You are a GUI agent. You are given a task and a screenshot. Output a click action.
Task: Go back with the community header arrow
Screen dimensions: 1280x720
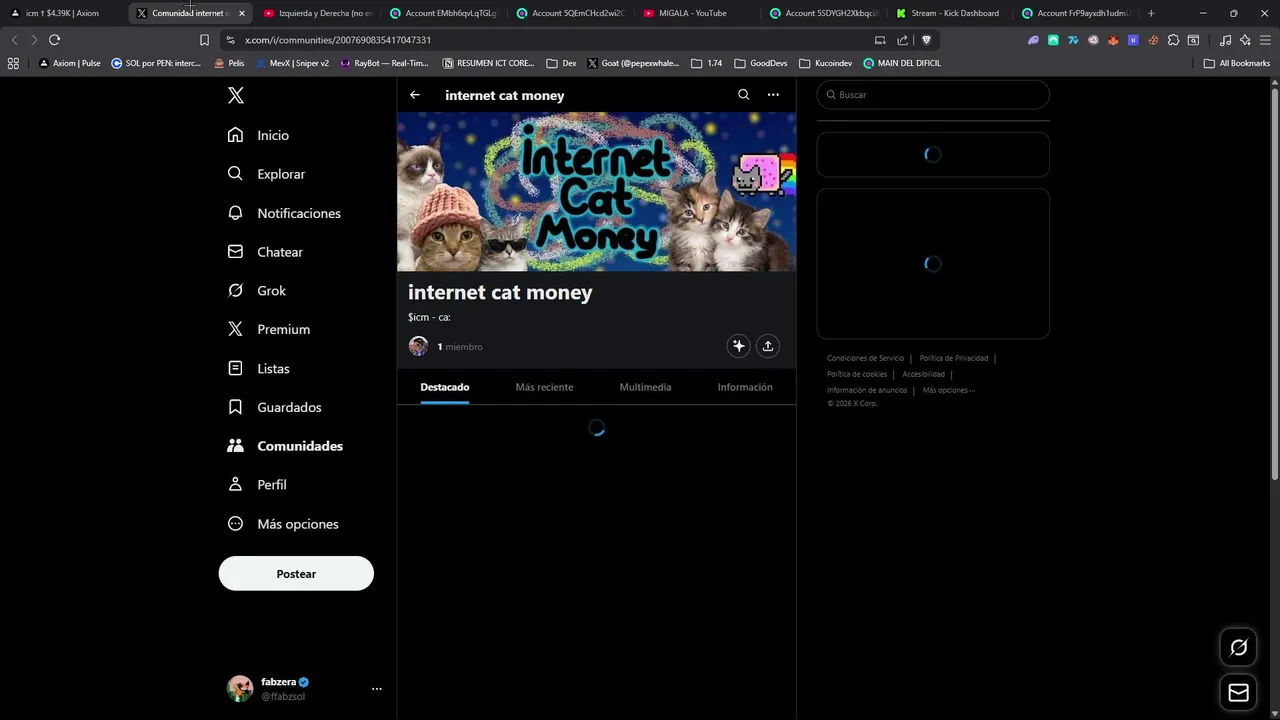415,95
